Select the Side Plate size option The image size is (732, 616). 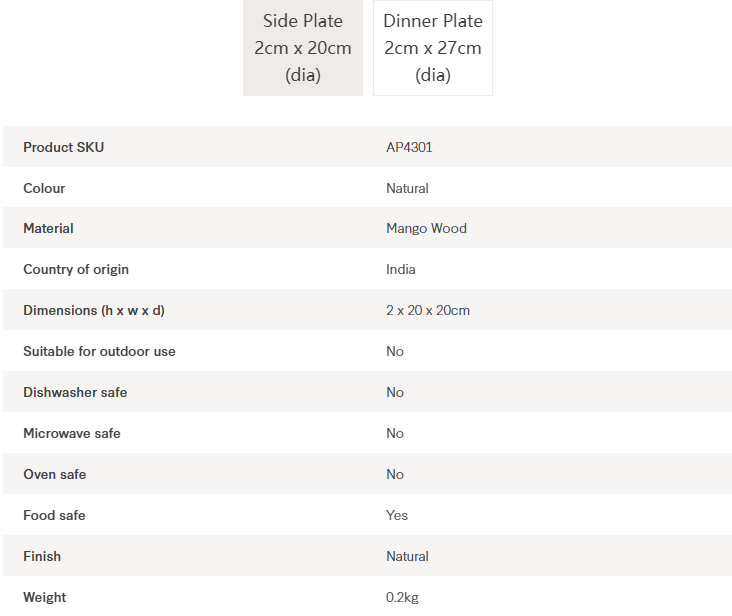302,48
